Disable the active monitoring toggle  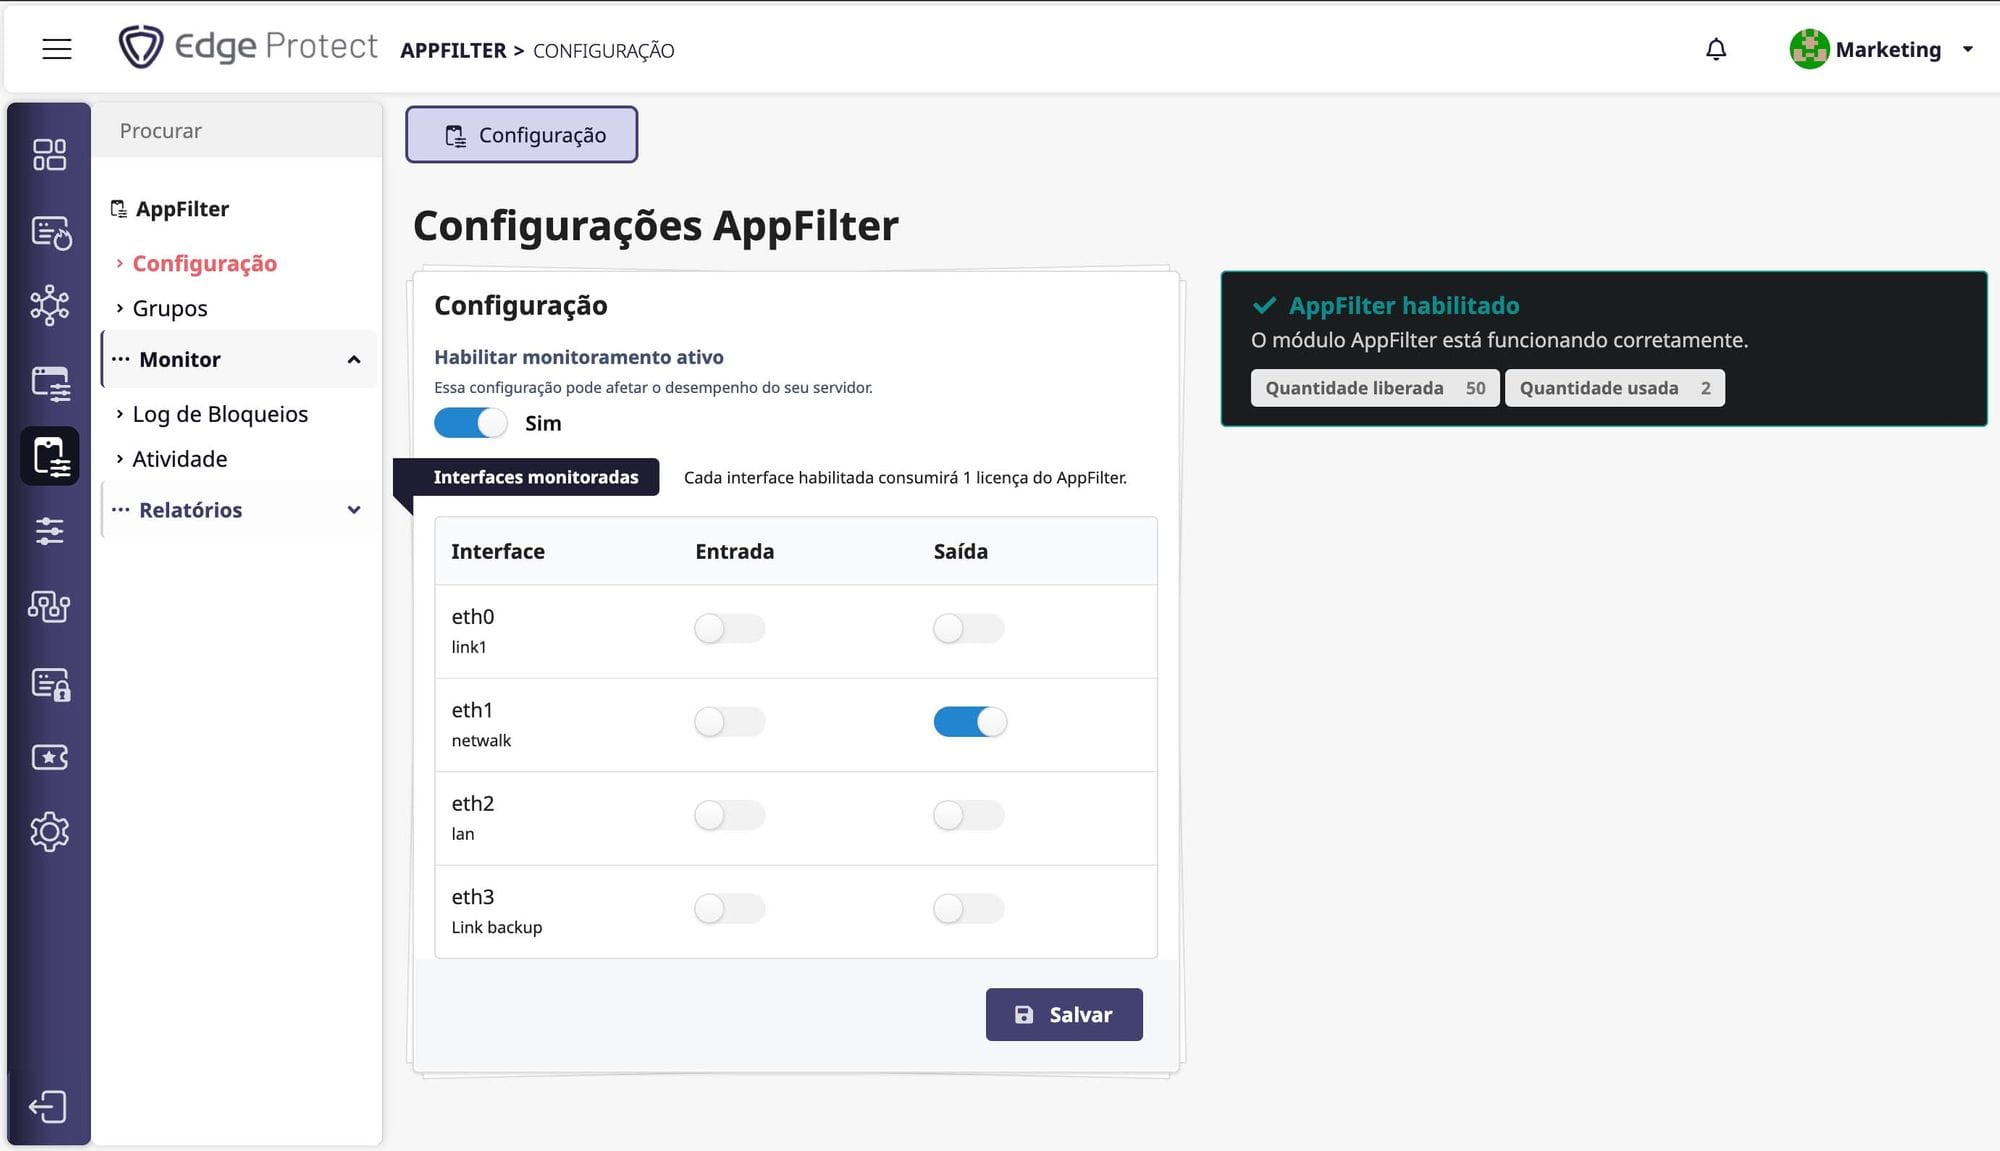click(x=470, y=423)
